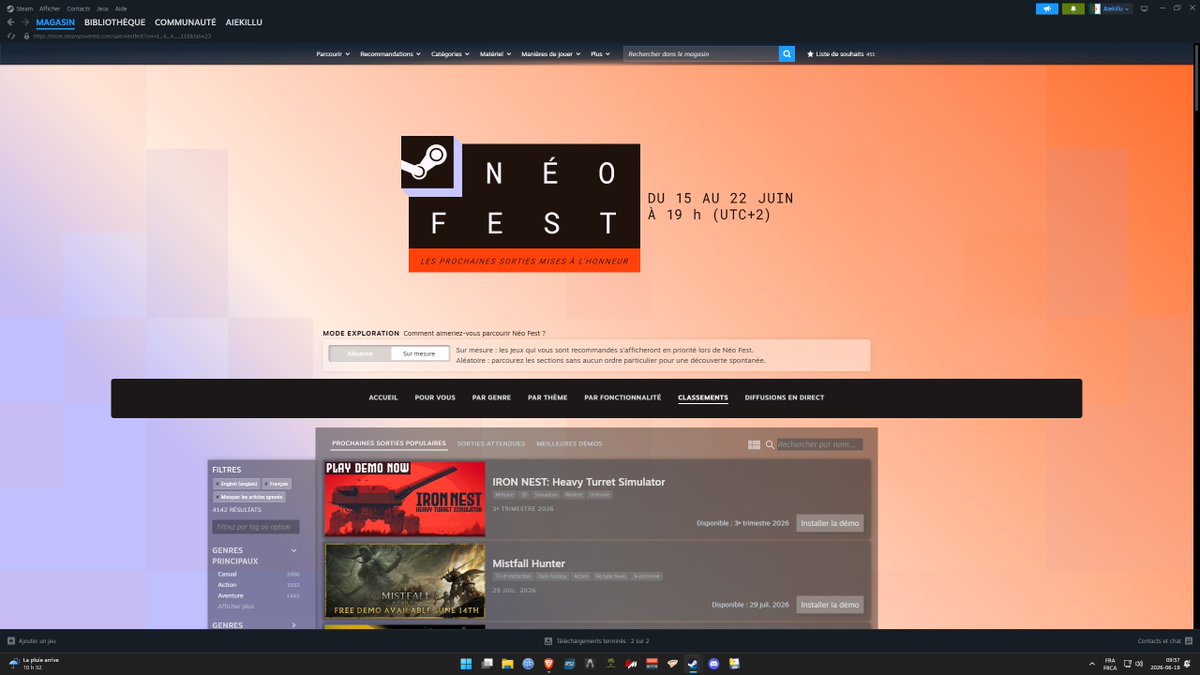This screenshot has height=675, width=1200.
Task: Remove the Français filter chip
Action: (x=277, y=484)
